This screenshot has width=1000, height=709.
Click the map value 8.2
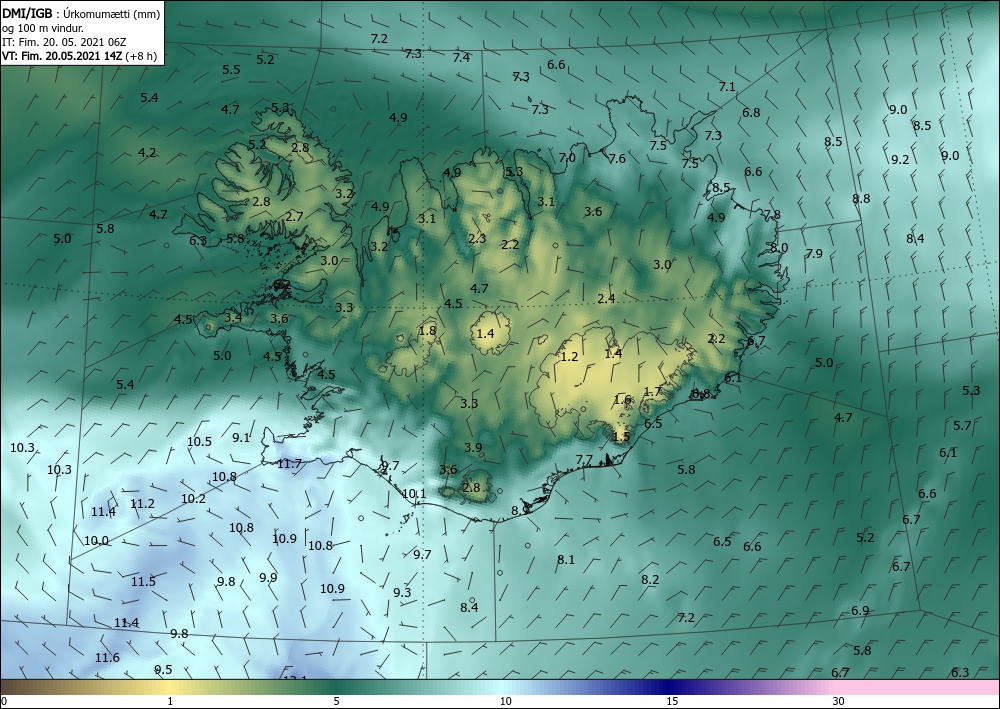pos(650,580)
